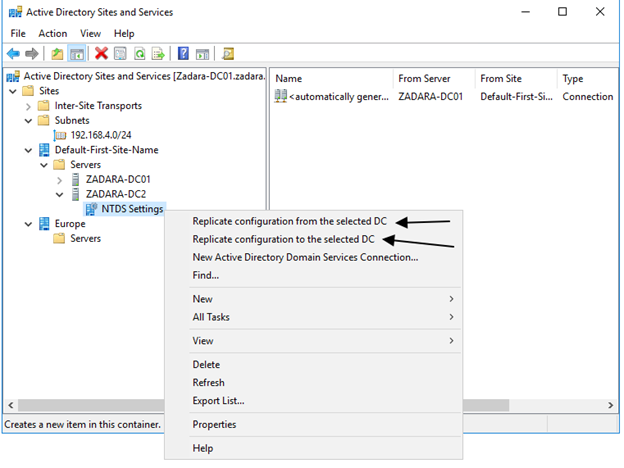The height and width of the screenshot is (468, 624).
Task: Click the NTDS Settings icon
Action: point(91,209)
